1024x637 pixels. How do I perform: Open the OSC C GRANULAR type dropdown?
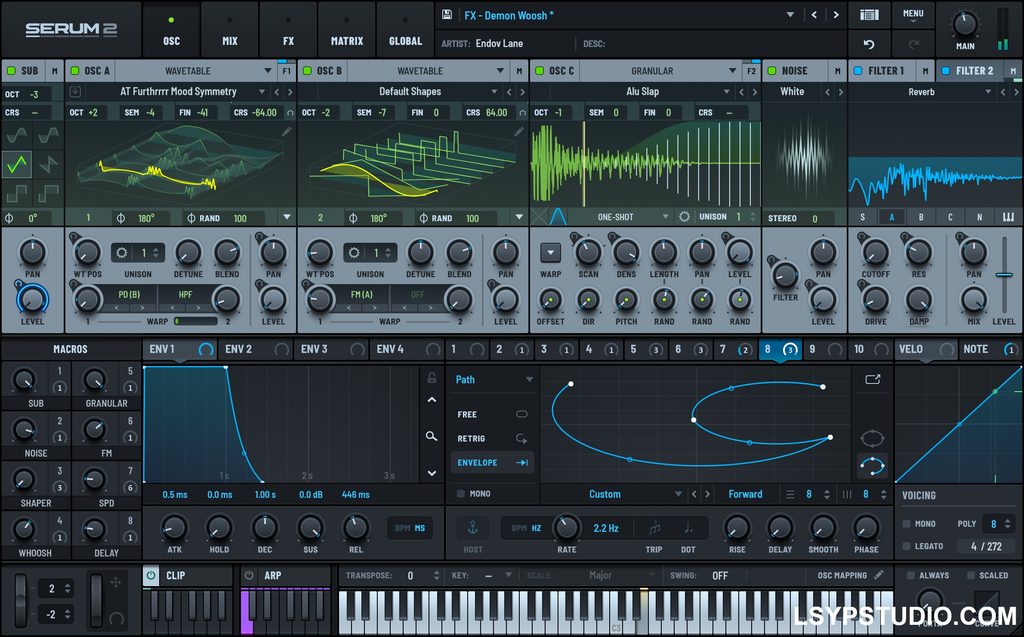[x=733, y=71]
